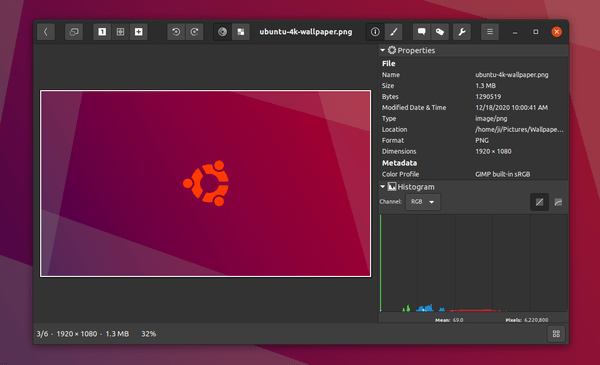Click the 32% zoom level in status bar

(x=148, y=334)
